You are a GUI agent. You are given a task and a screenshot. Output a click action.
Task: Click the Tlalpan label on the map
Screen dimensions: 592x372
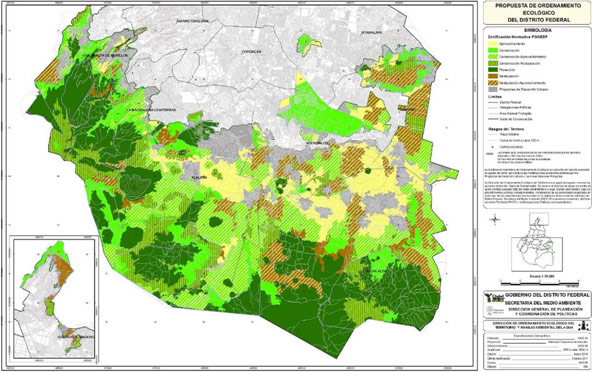pyautogui.click(x=199, y=177)
